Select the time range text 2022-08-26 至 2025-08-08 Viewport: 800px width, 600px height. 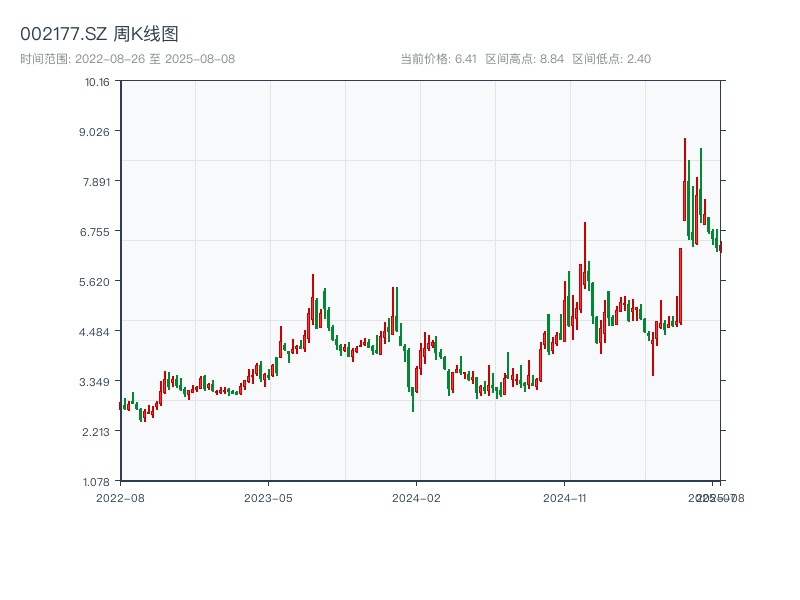(155, 59)
